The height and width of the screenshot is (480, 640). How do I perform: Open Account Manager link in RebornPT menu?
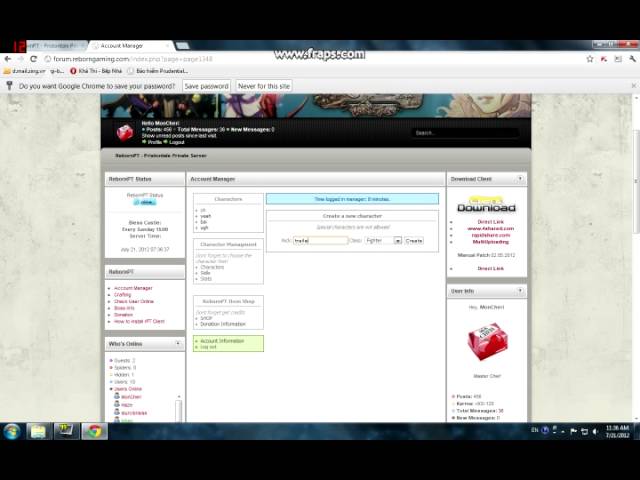(133, 288)
